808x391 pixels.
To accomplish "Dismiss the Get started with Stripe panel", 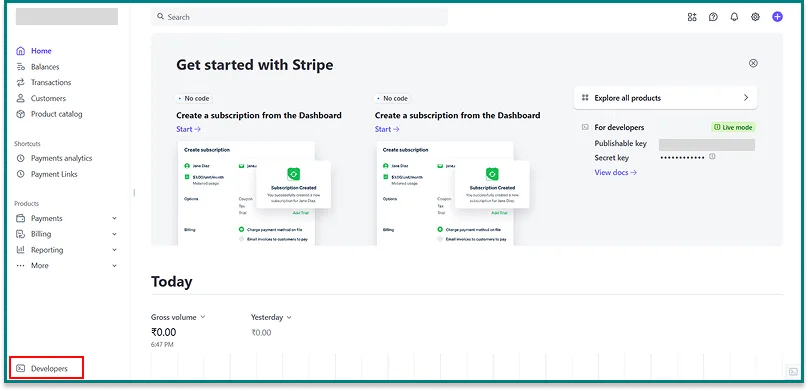I will click(x=753, y=63).
